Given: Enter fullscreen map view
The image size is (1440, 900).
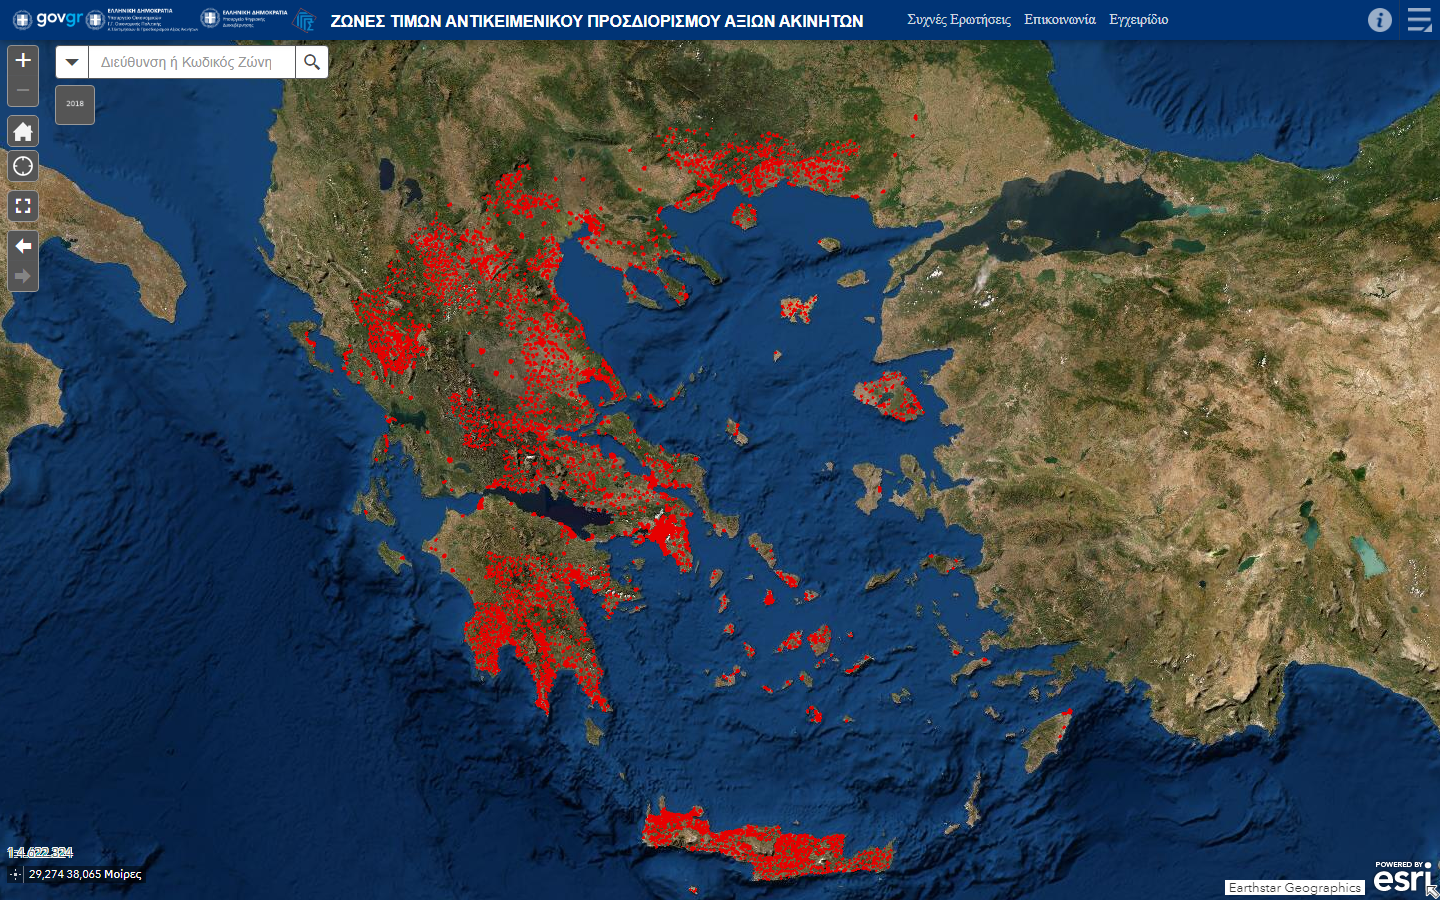Looking at the screenshot, I should 23,206.
